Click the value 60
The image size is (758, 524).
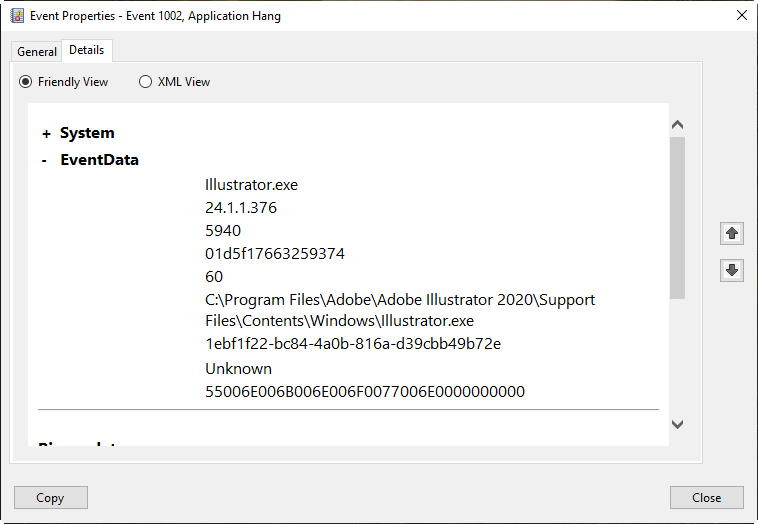click(214, 277)
